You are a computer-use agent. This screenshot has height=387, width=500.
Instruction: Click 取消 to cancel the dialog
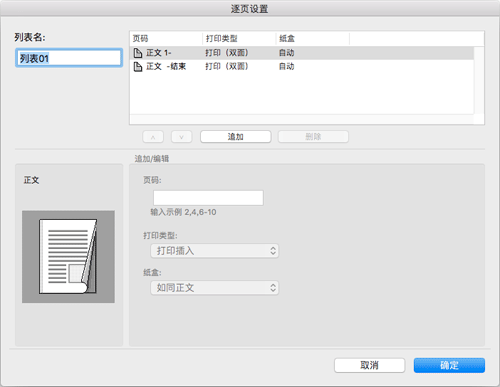(370, 365)
